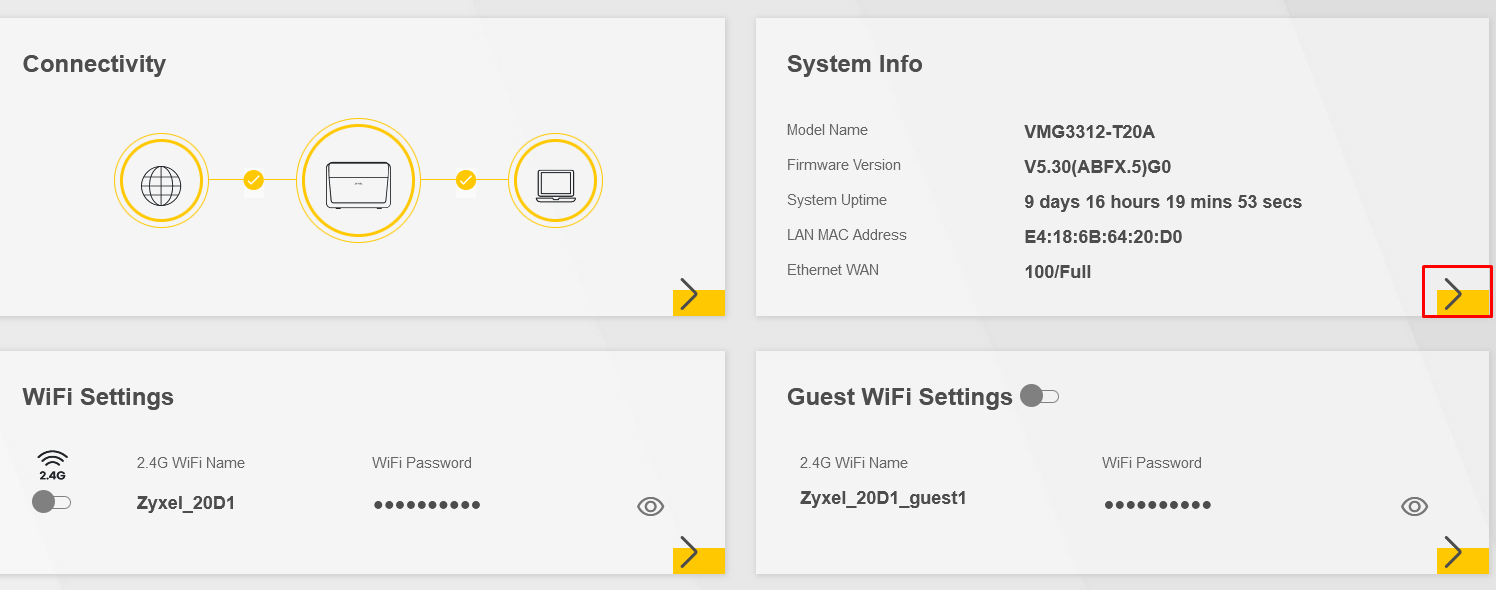The width and height of the screenshot is (1496, 590).
Task: Show WiFi password for Zyxel_20D1
Action: tap(650, 507)
